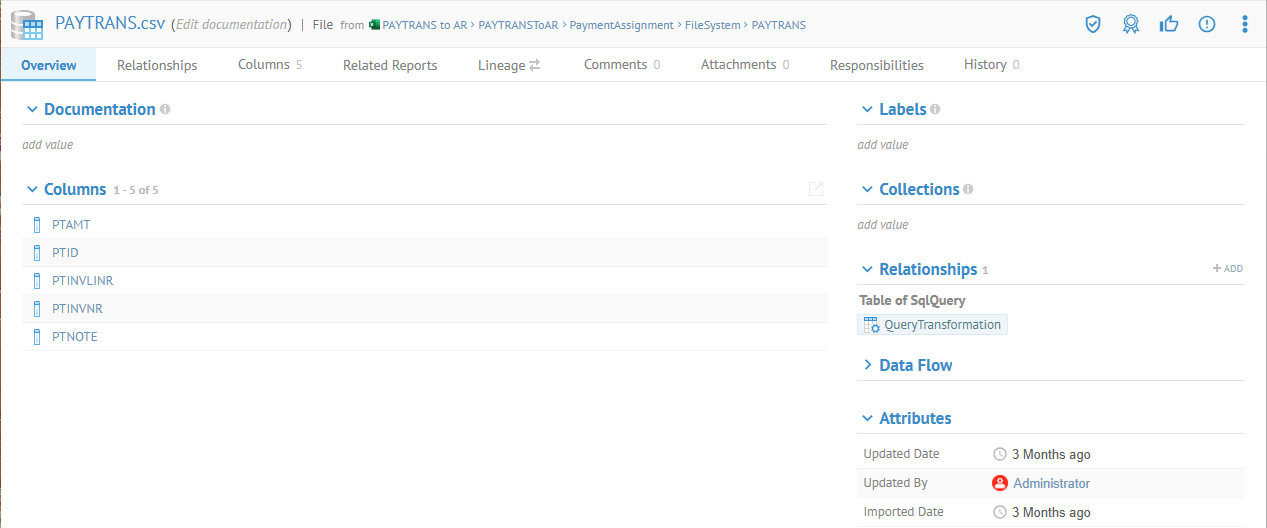Click the certify shield icon
1267x528 pixels.
pos(1093,24)
